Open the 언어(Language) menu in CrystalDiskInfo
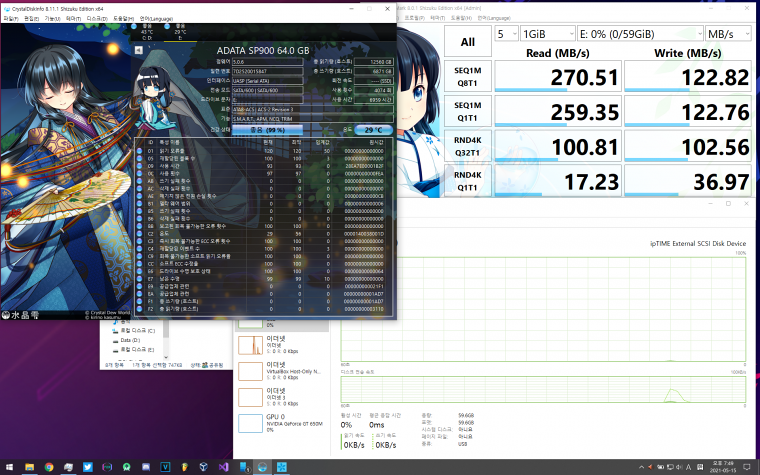Screen dimensions: 760x475 [156, 18]
